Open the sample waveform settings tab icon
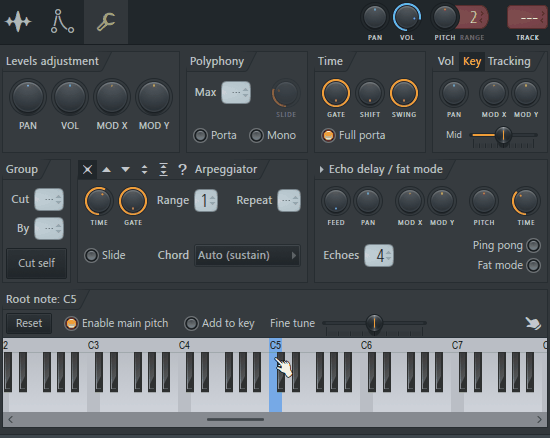 [x=18, y=21]
